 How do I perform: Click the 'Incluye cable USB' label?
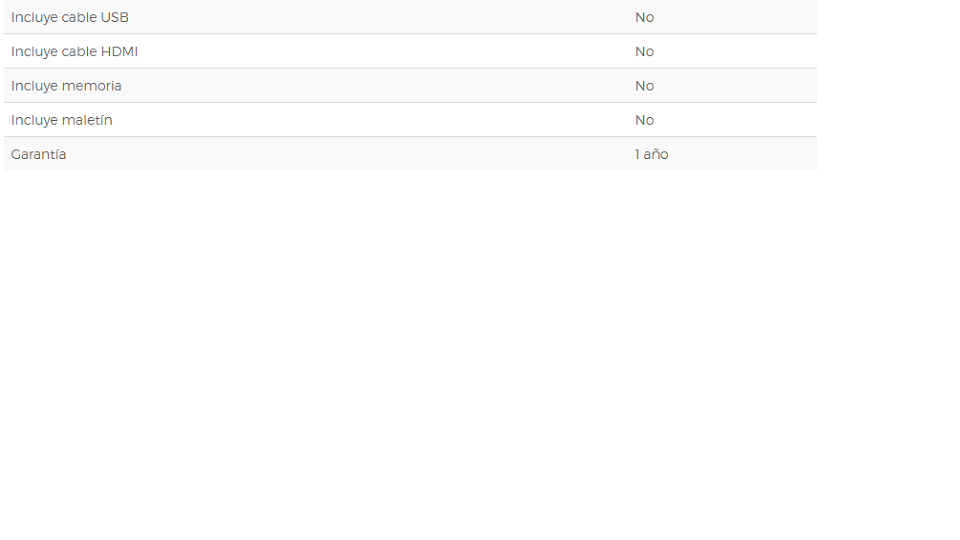pyautogui.click(x=70, y=17)
